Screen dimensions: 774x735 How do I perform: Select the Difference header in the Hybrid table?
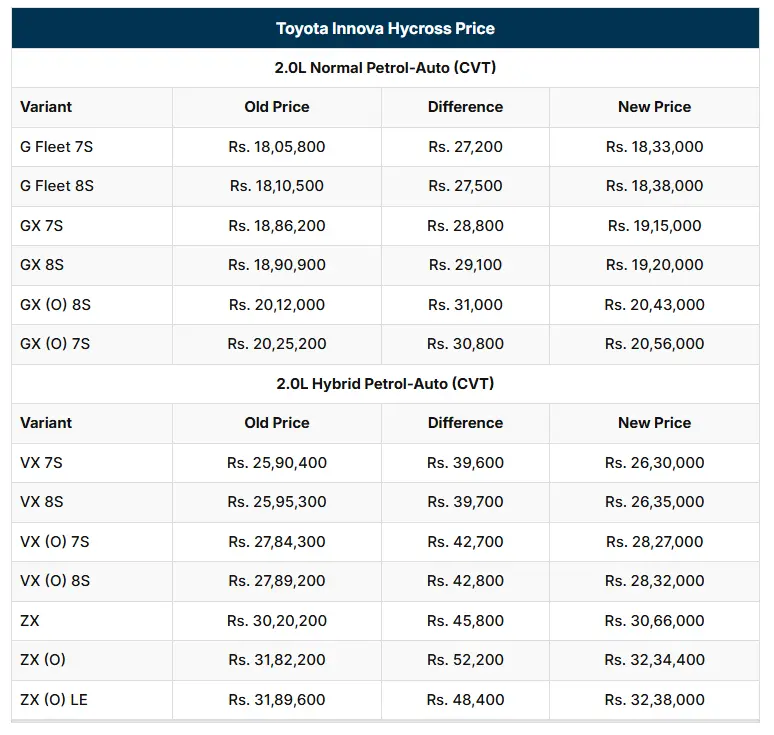(x=465, y=423)
